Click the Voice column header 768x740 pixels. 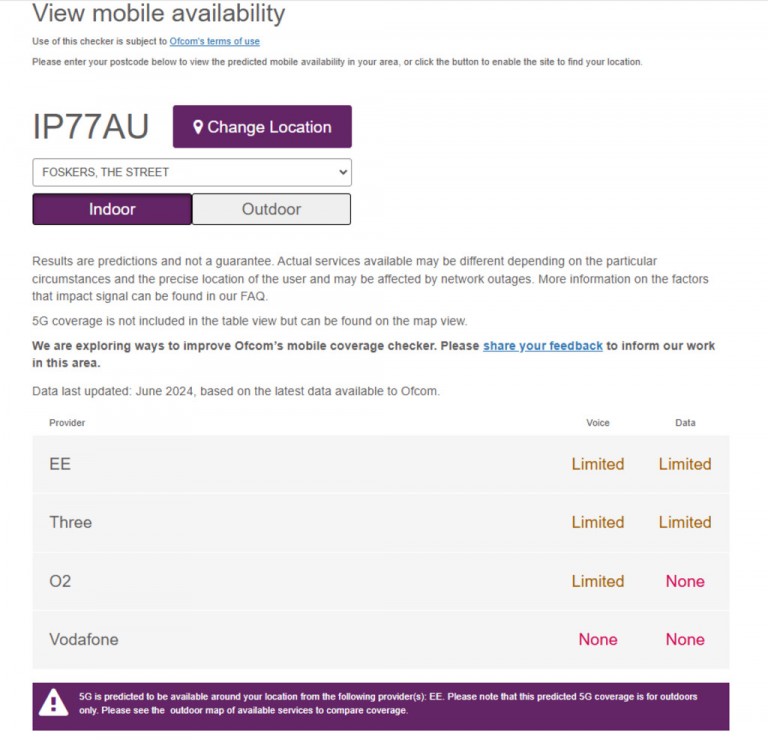point(598,423)
